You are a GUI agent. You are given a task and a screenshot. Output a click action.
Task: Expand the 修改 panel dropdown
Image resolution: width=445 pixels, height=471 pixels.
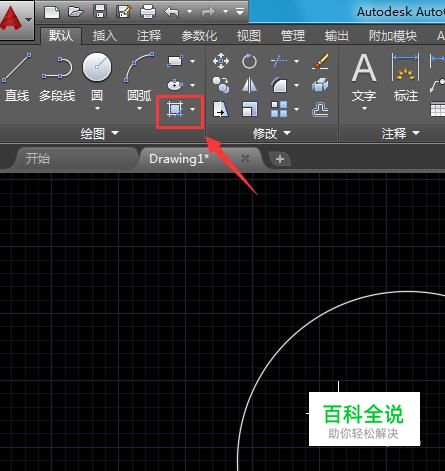pyautogui.click(x=272, y=134)
